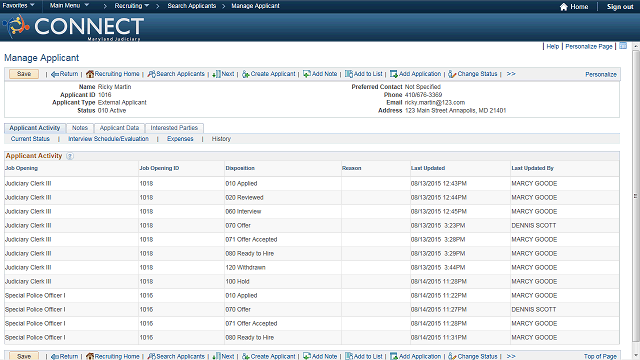Click the Next icon in bottom toolbar

coord(216,356)
